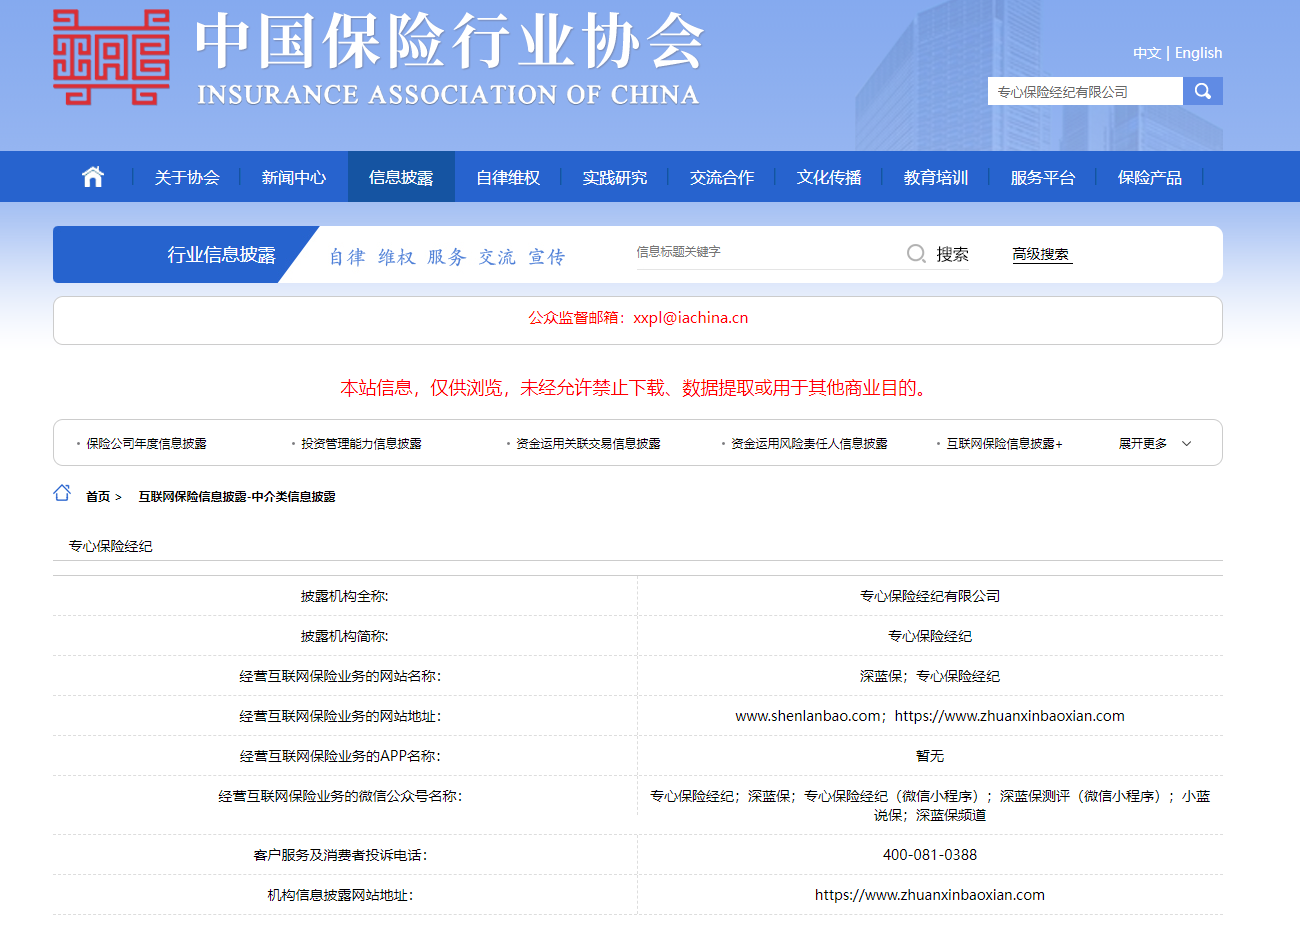This screenshot has height=931, width=1300.
Task: Open the 保险产品 menu item
Action: click(1149, 176)
